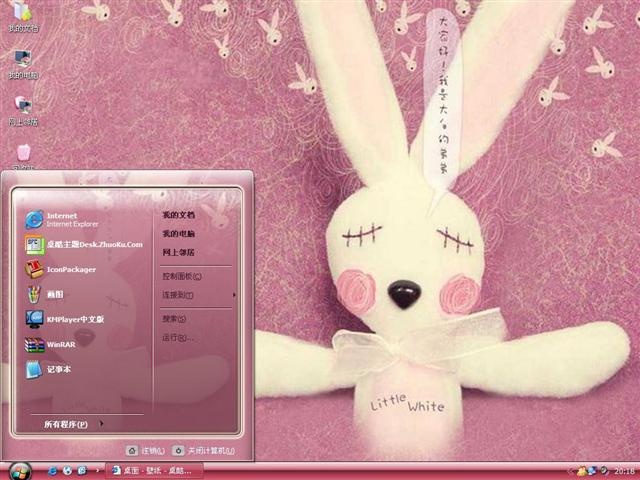The width and height of the screenshot is (640, 480).
Task: Launch KMPlayer中文版 from the start menu
Action: (64, 319)
